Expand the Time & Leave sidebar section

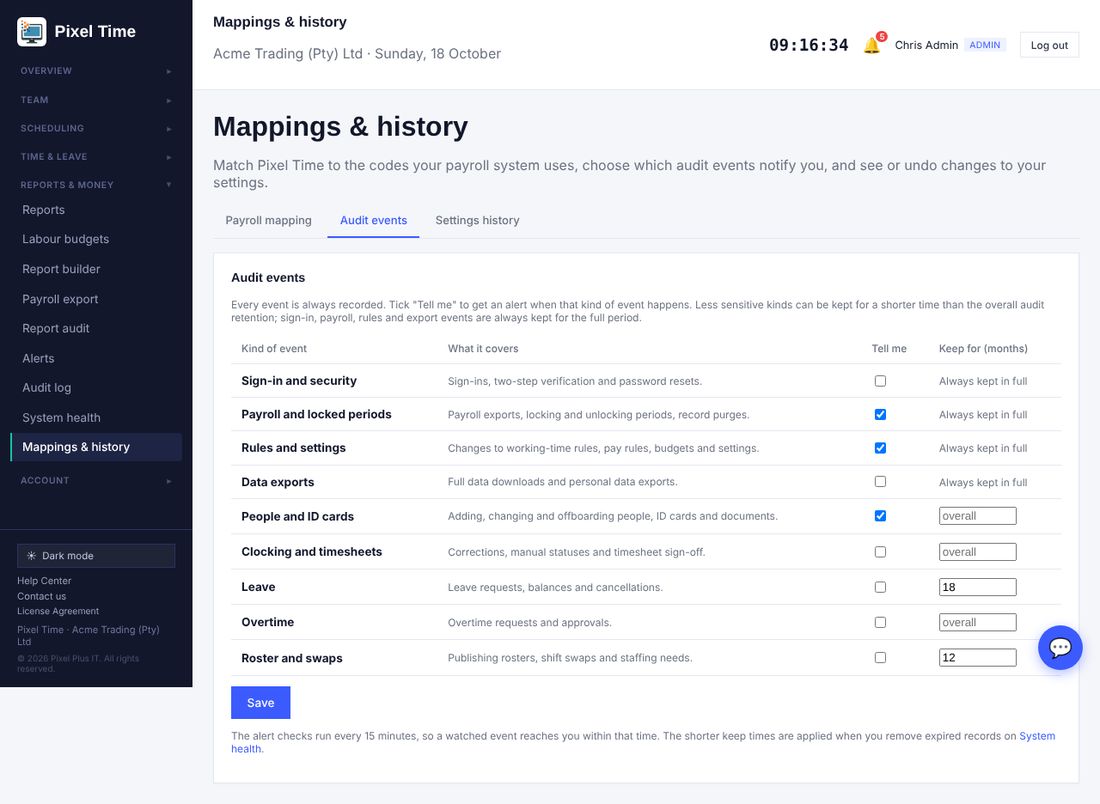[96, 156]
